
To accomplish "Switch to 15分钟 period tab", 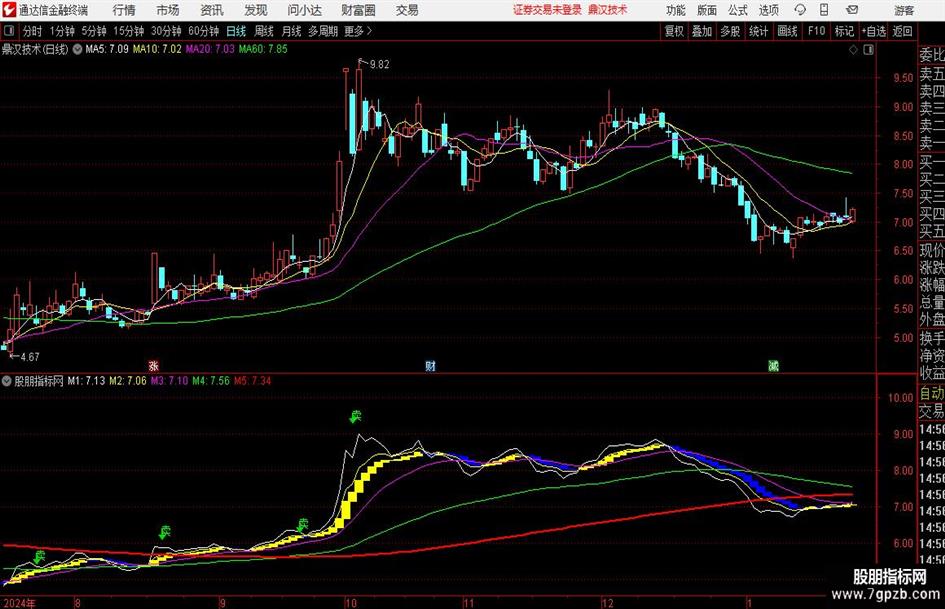I will tap(129, 31).
